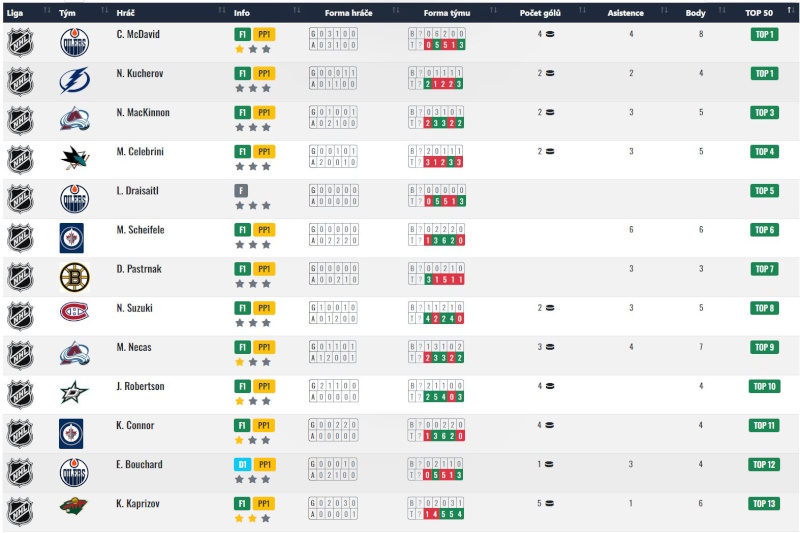This screenshot has width=800, height=533.
Task: Click the Edmonton Oilers logo beside C. McDavid
Action: pos(74,42)
